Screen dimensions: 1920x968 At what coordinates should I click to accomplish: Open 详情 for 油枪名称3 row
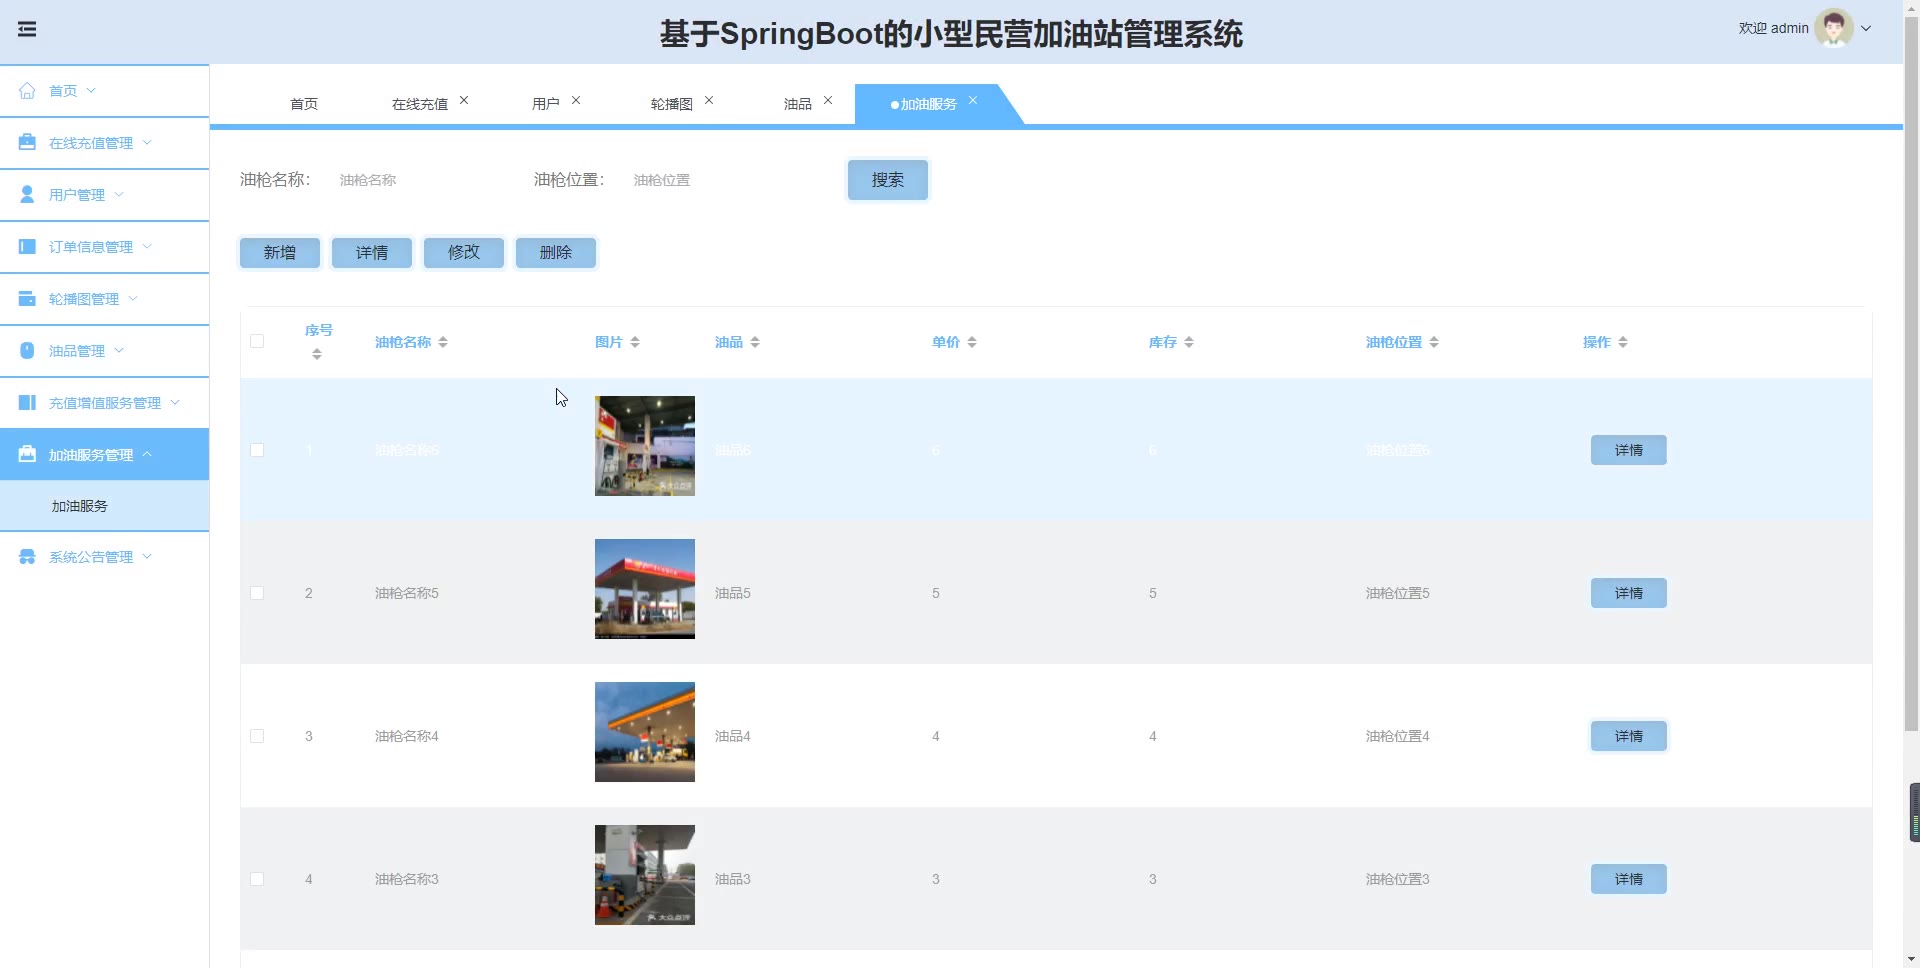tap(1629, 879)
